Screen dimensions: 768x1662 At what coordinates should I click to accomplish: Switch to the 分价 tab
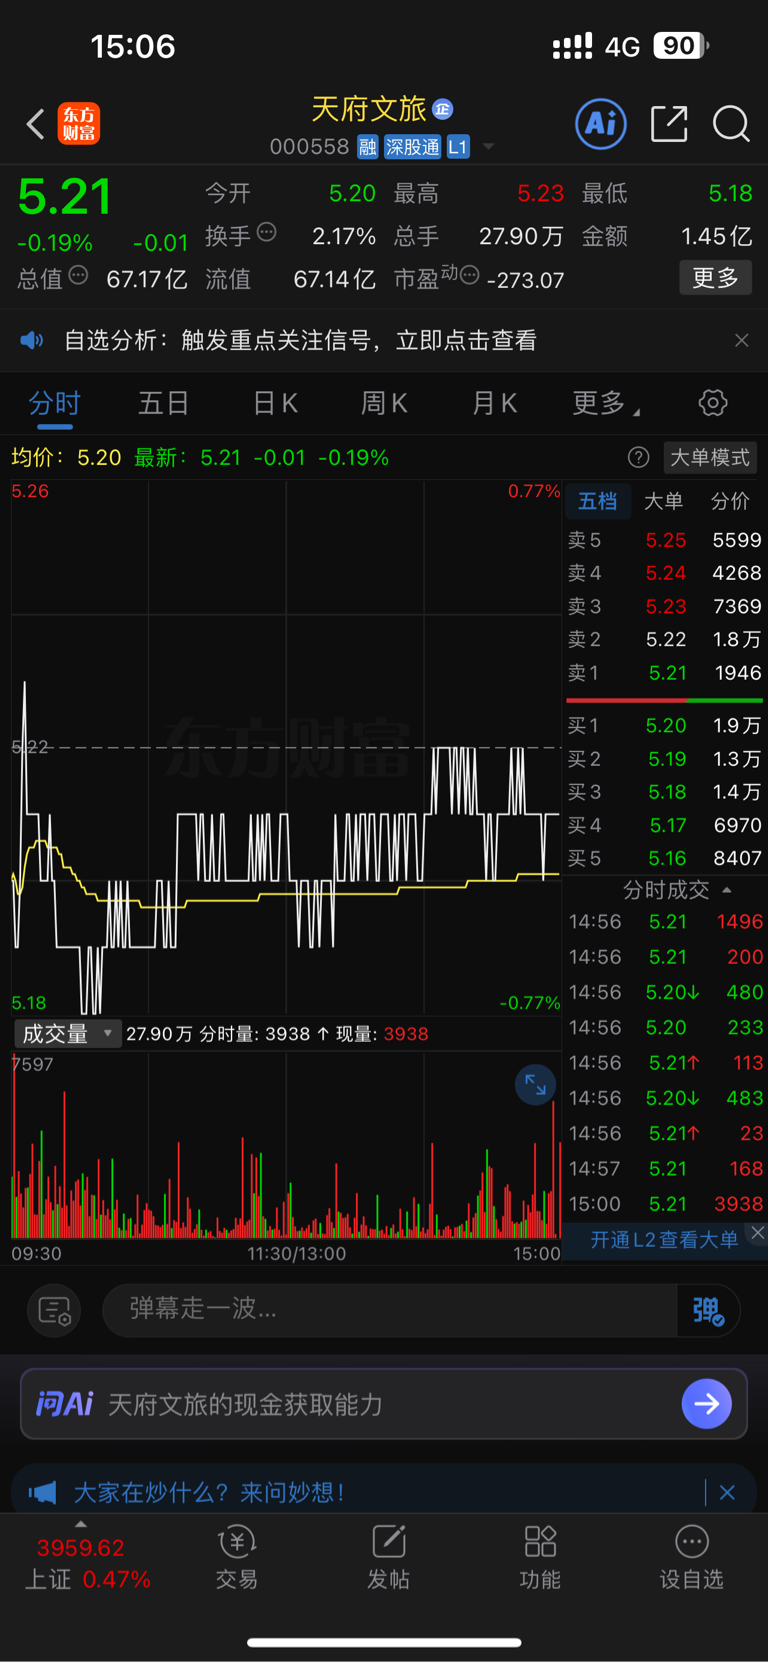730,502
